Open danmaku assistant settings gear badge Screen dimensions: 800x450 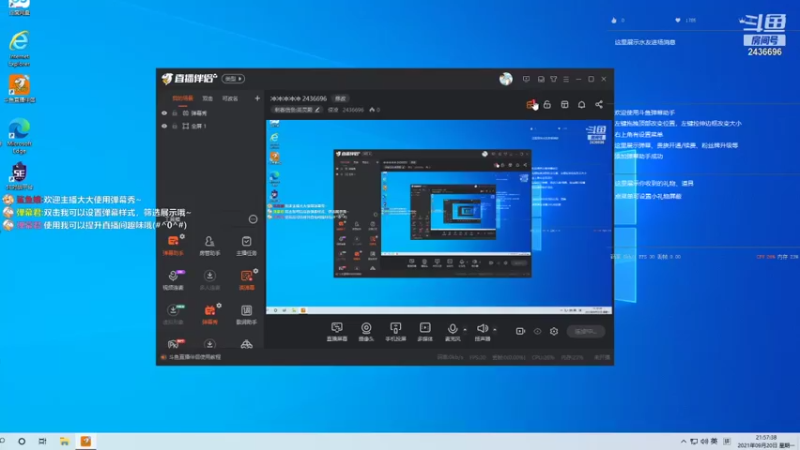click(x=182, y=236)
